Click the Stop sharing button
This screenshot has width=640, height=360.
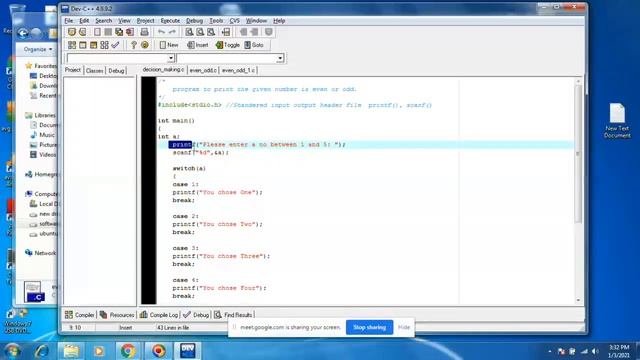369,327
